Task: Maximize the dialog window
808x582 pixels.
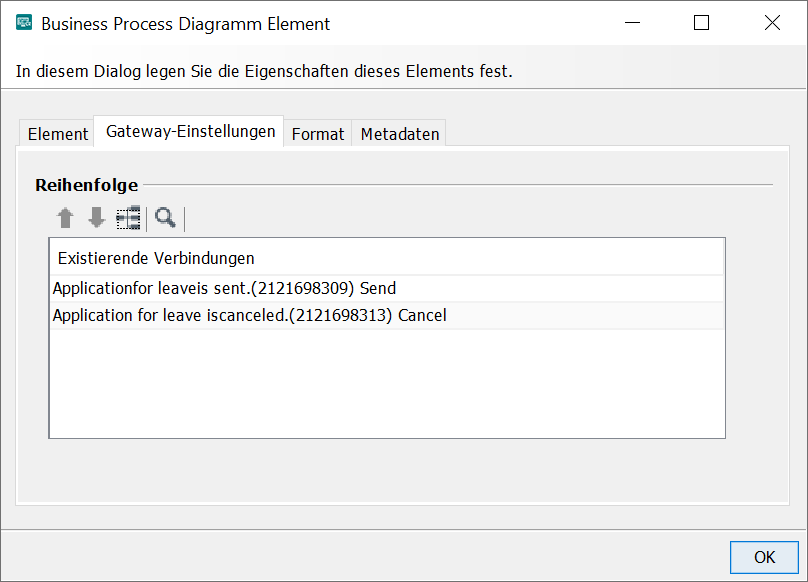Action: 701,23
